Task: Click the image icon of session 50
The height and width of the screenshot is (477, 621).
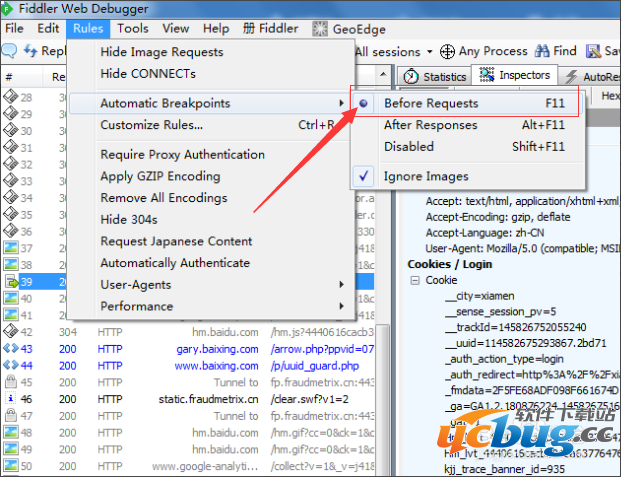Action: (x=11, y=466)
